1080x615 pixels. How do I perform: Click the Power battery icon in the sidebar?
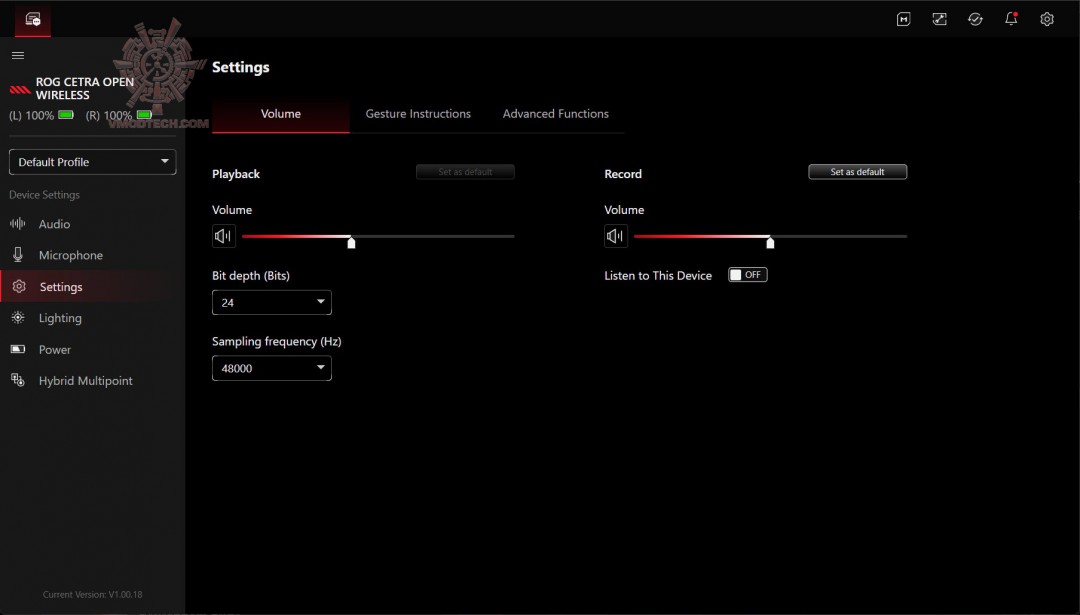click(x=18, y=349)
